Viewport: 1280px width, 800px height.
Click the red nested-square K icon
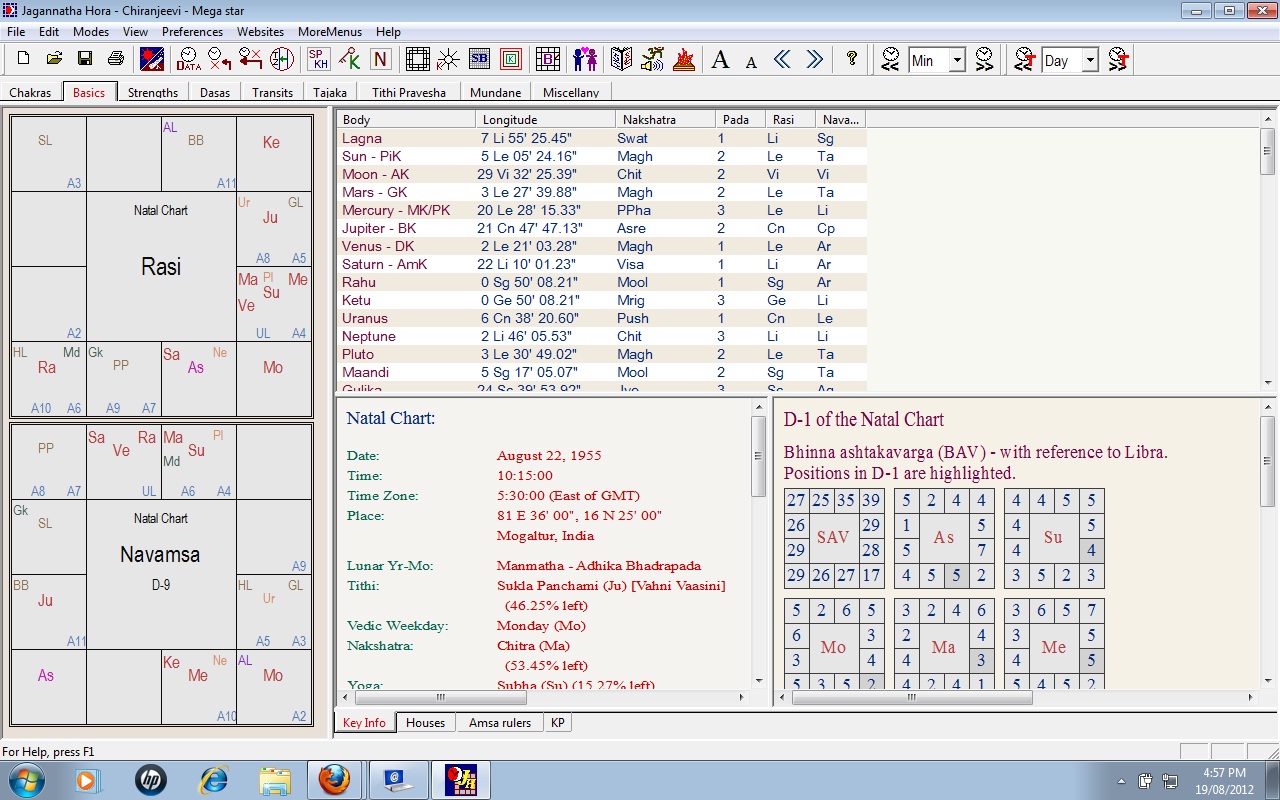pos(510,59)
